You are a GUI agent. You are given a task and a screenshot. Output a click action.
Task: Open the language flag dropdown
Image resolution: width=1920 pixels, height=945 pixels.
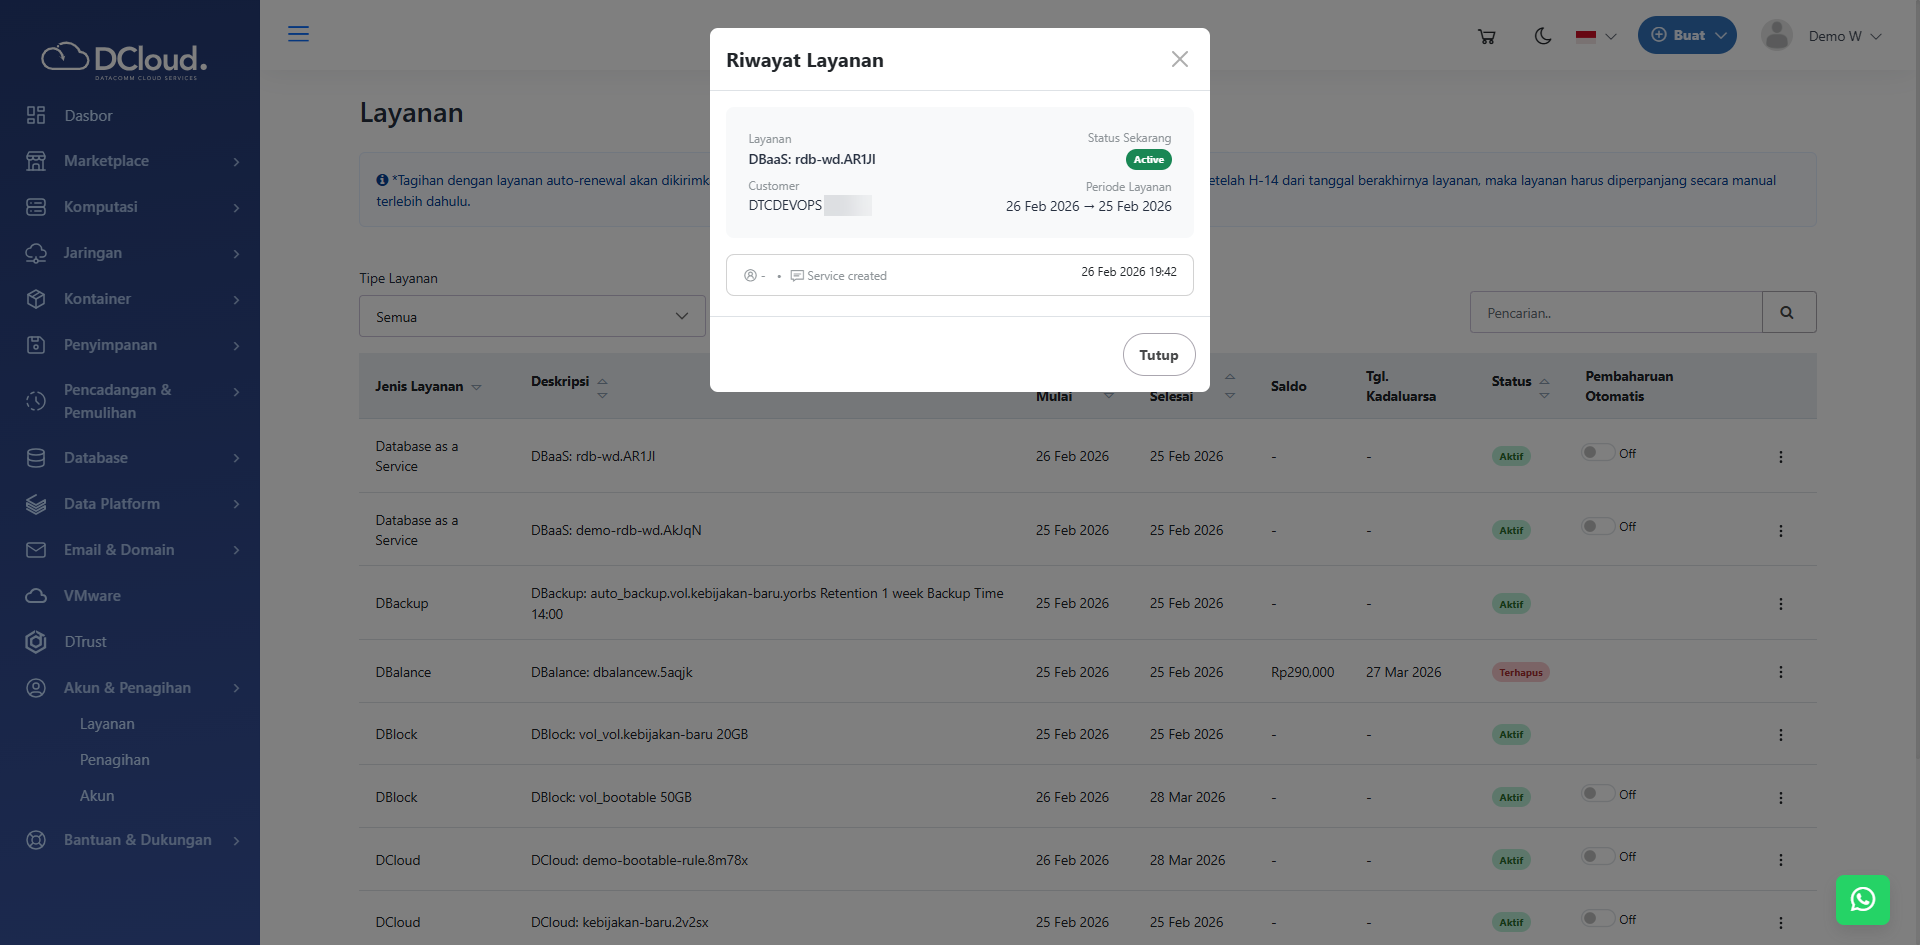click(x=1595, y=36)
